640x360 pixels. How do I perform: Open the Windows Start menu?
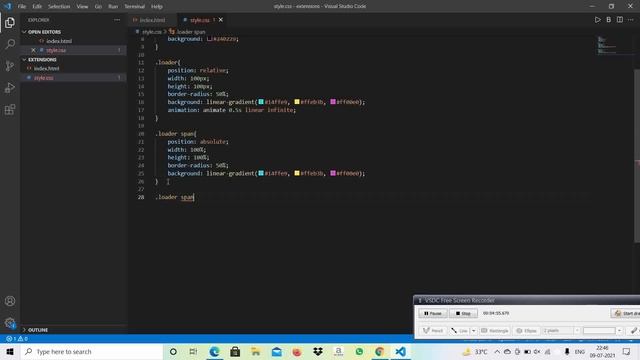[10, 351]
